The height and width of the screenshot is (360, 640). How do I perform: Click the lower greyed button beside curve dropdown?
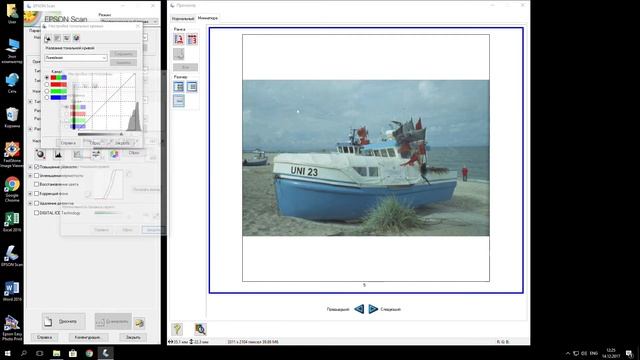coord(123,62)
